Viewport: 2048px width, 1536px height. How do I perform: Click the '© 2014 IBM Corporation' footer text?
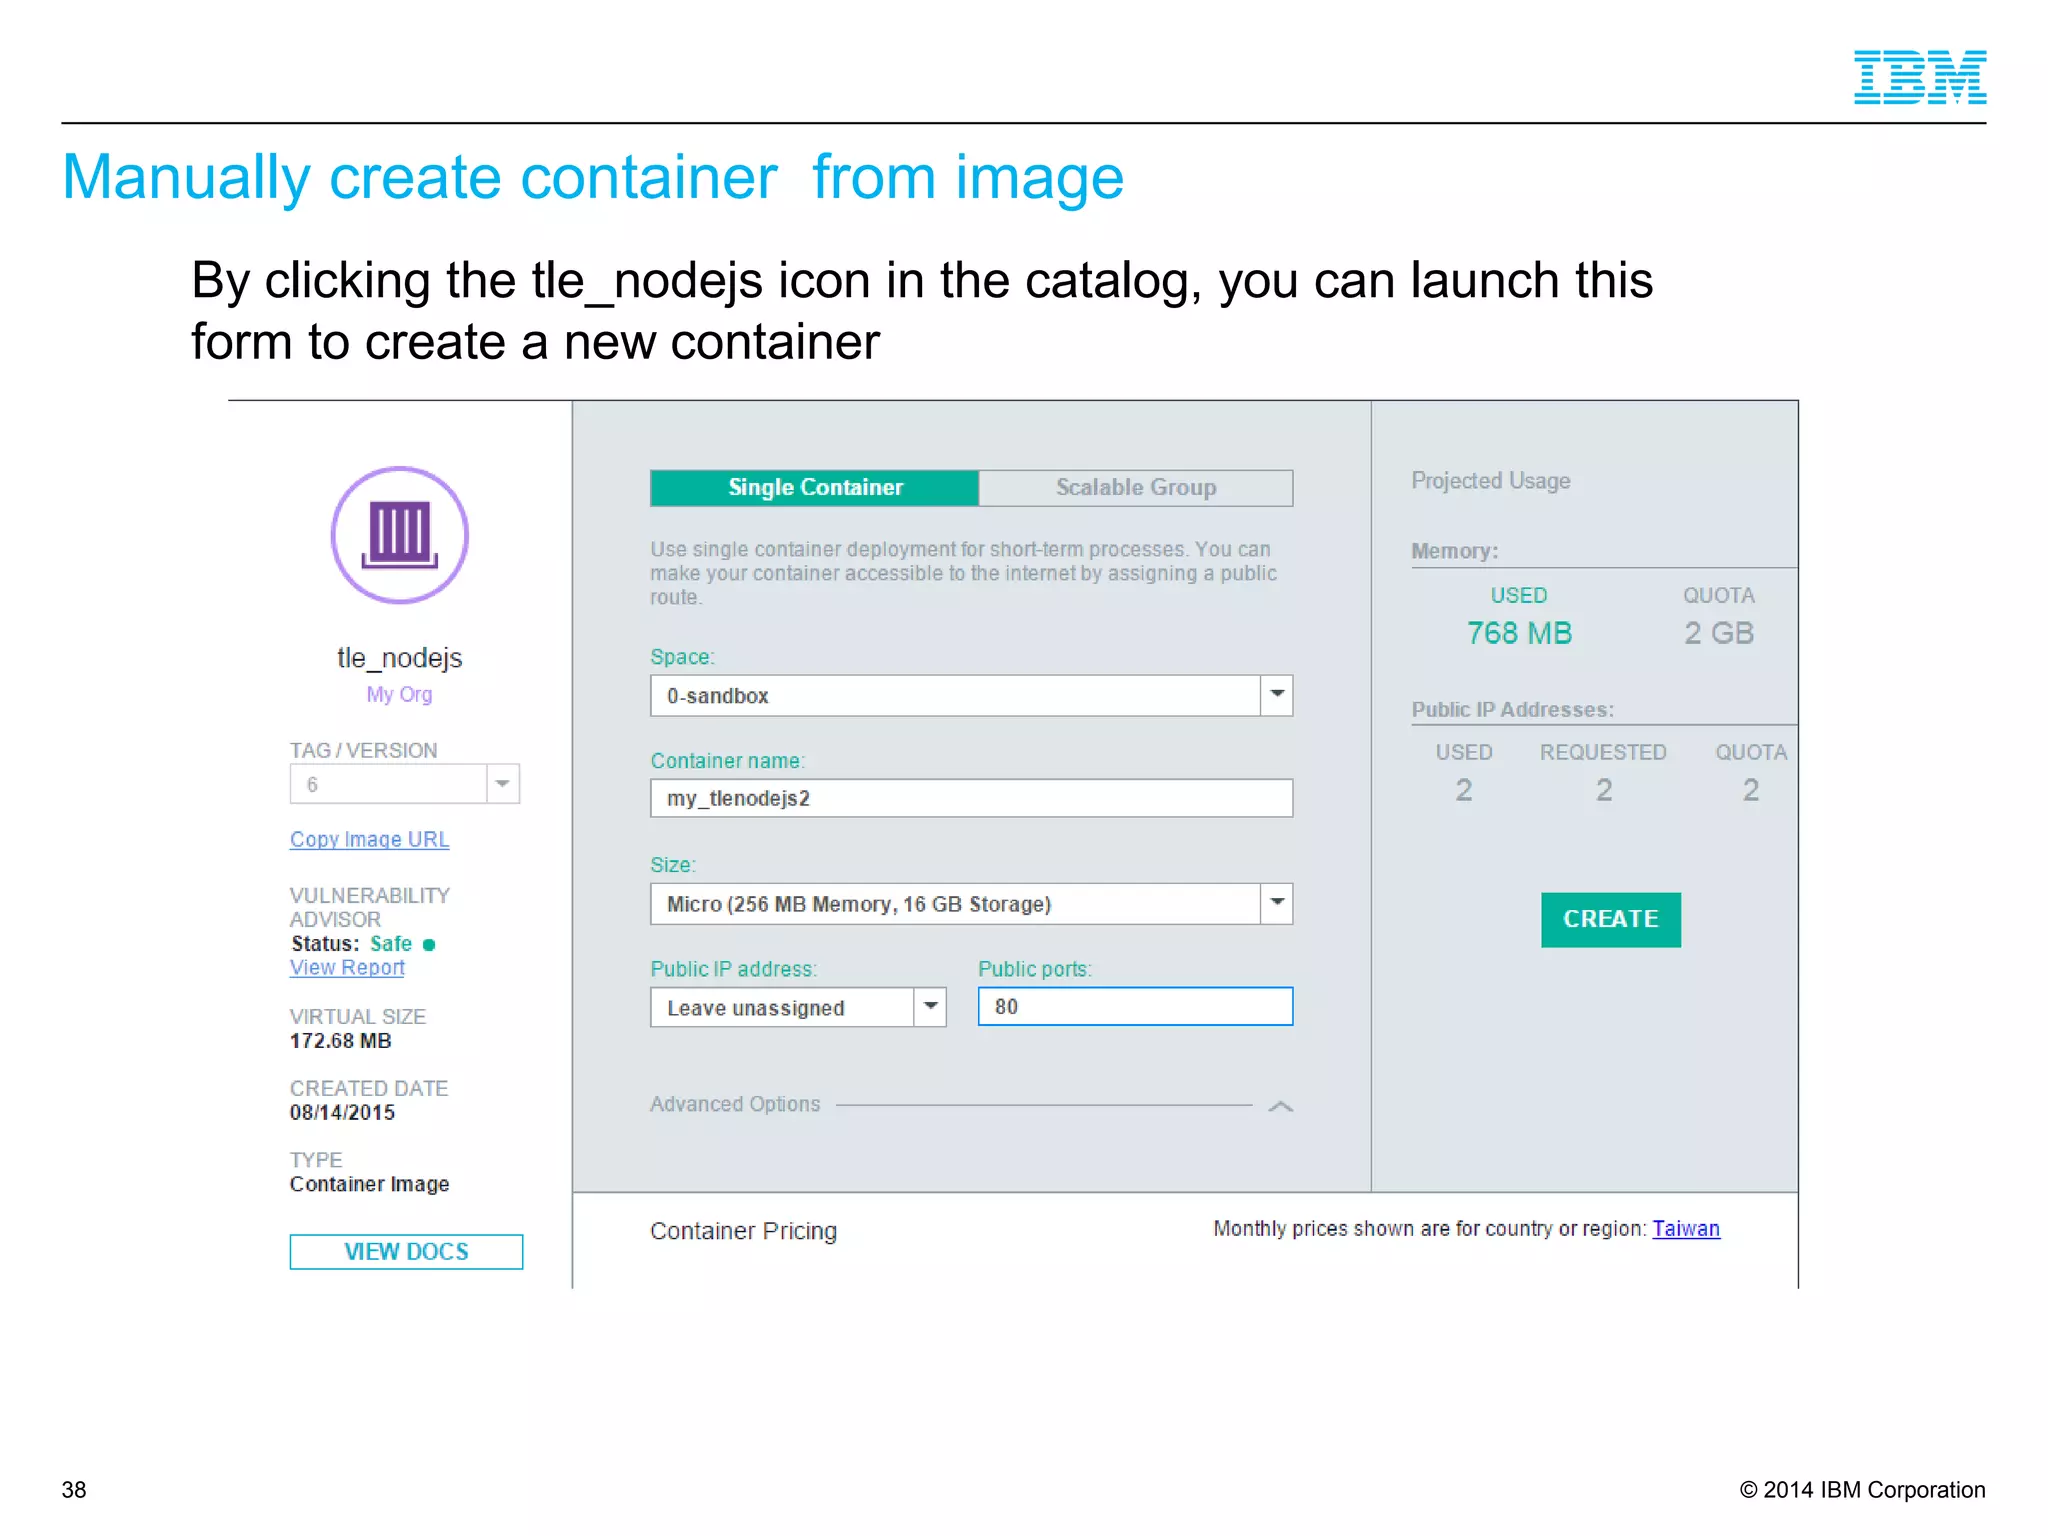(1862, 1490)
